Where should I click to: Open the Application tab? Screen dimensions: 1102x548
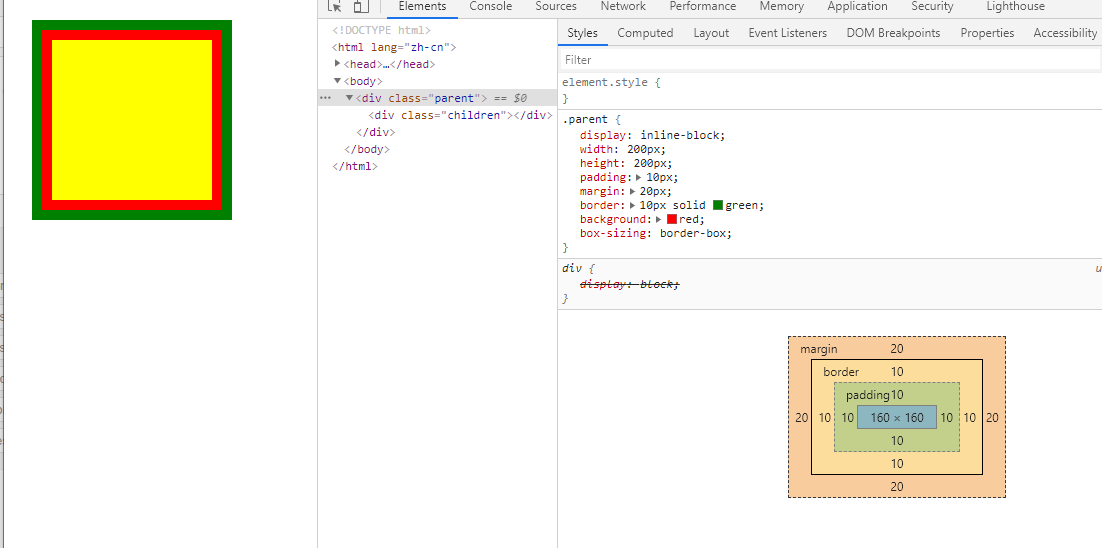857,6
